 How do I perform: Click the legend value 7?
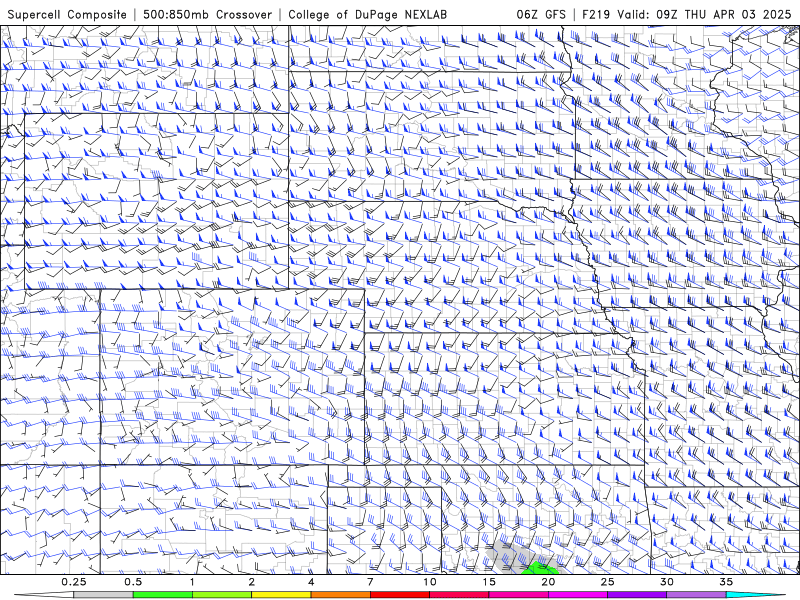point(370,582)
